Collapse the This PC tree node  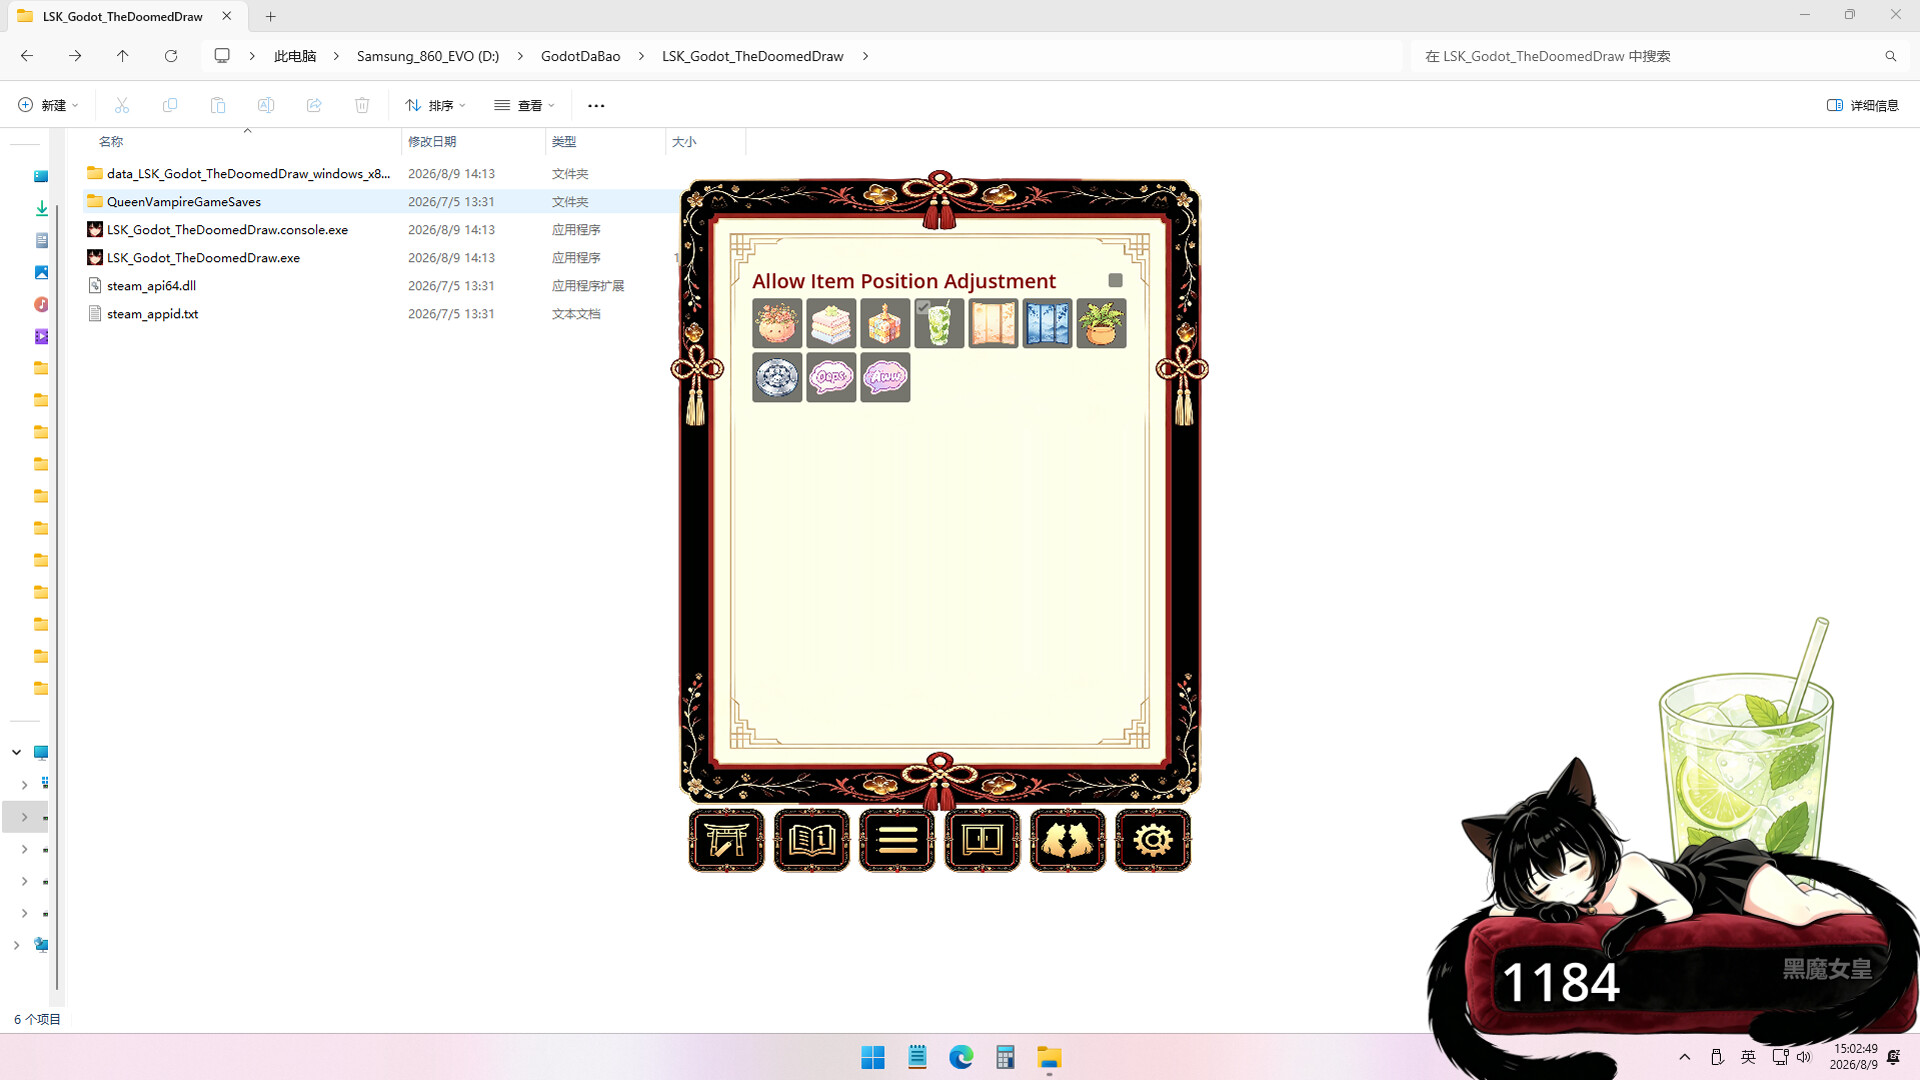(x=16, y=752)
